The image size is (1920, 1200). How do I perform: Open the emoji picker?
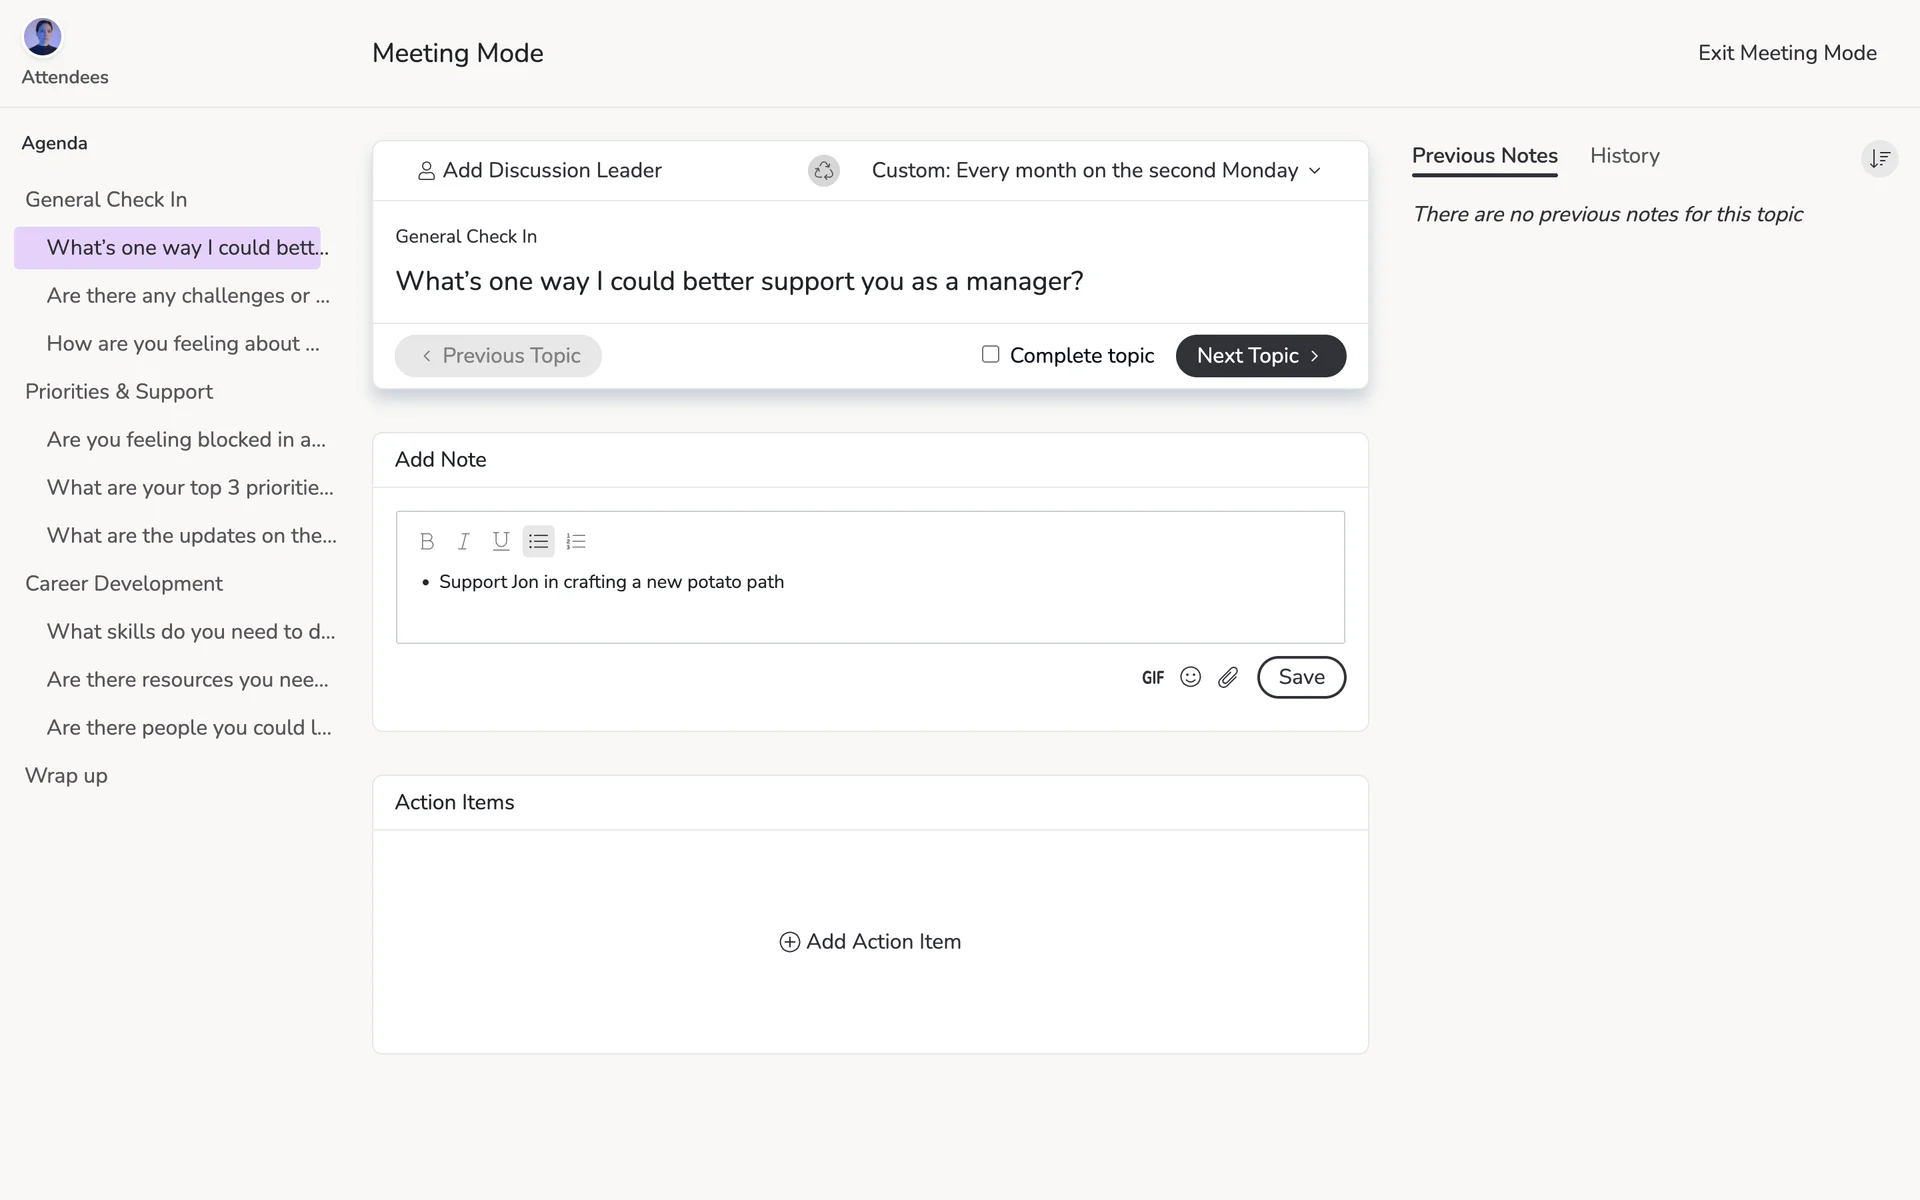(x=1190, y=678)
